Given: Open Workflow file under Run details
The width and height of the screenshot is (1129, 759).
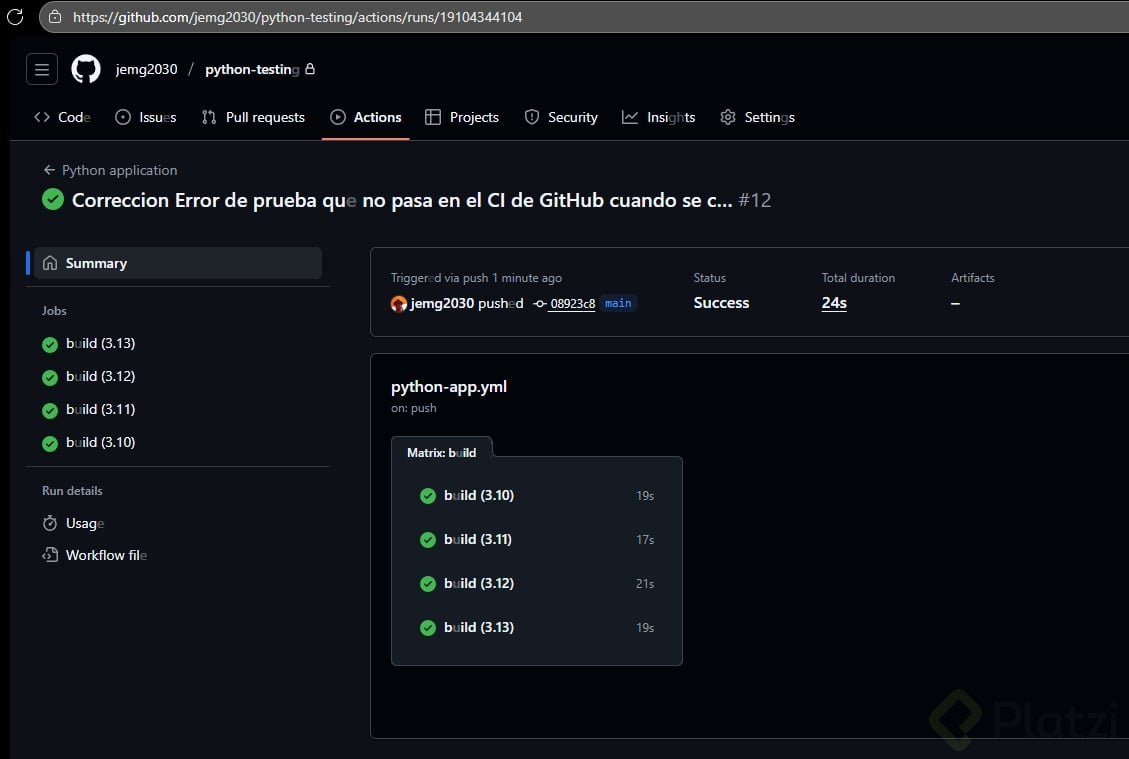Looking at the screenshot, I should (107, 555).
